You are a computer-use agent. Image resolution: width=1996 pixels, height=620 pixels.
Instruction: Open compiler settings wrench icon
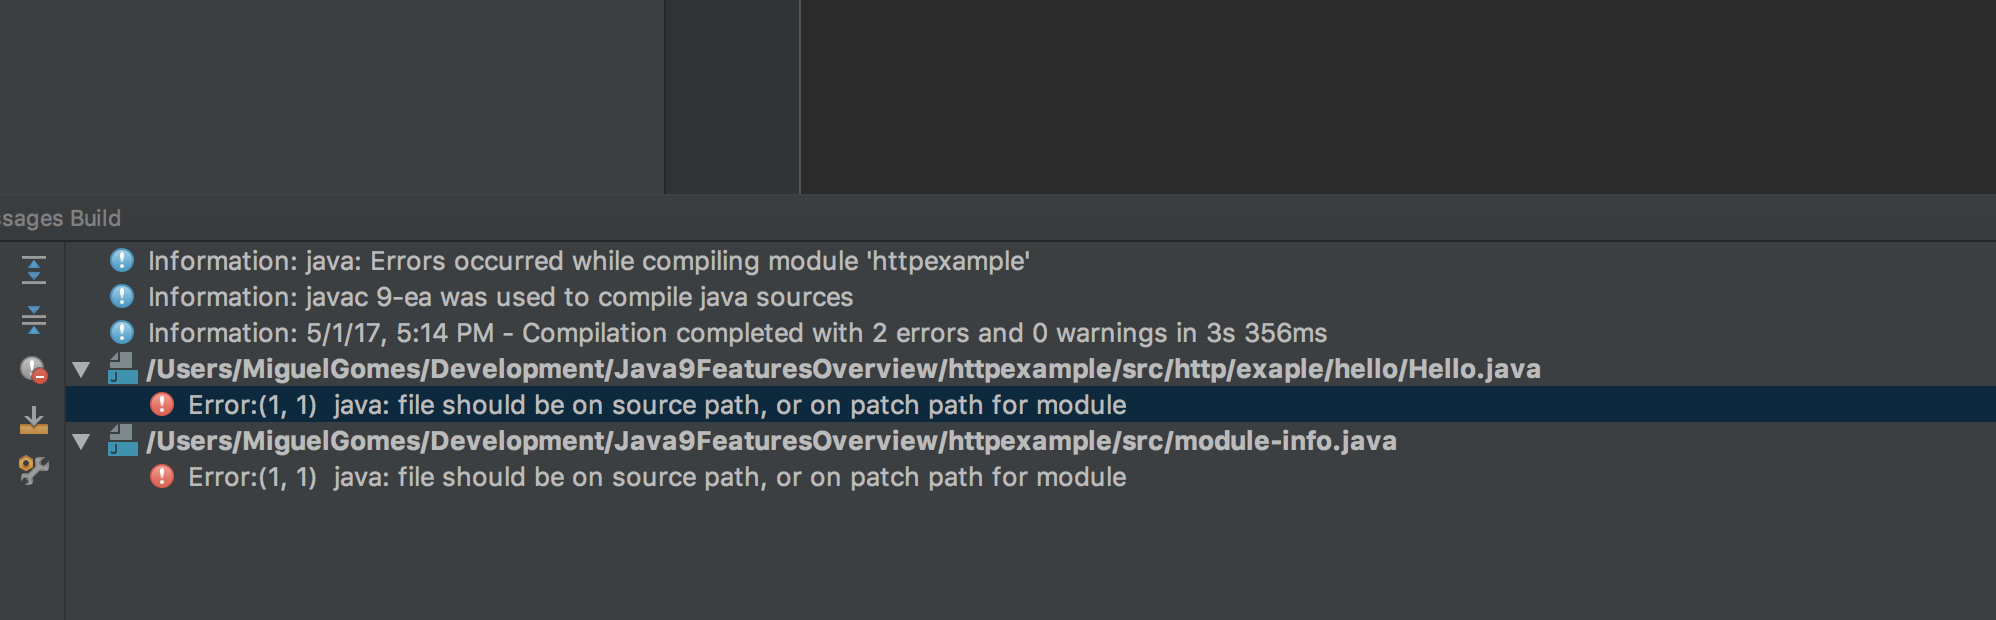33,469
